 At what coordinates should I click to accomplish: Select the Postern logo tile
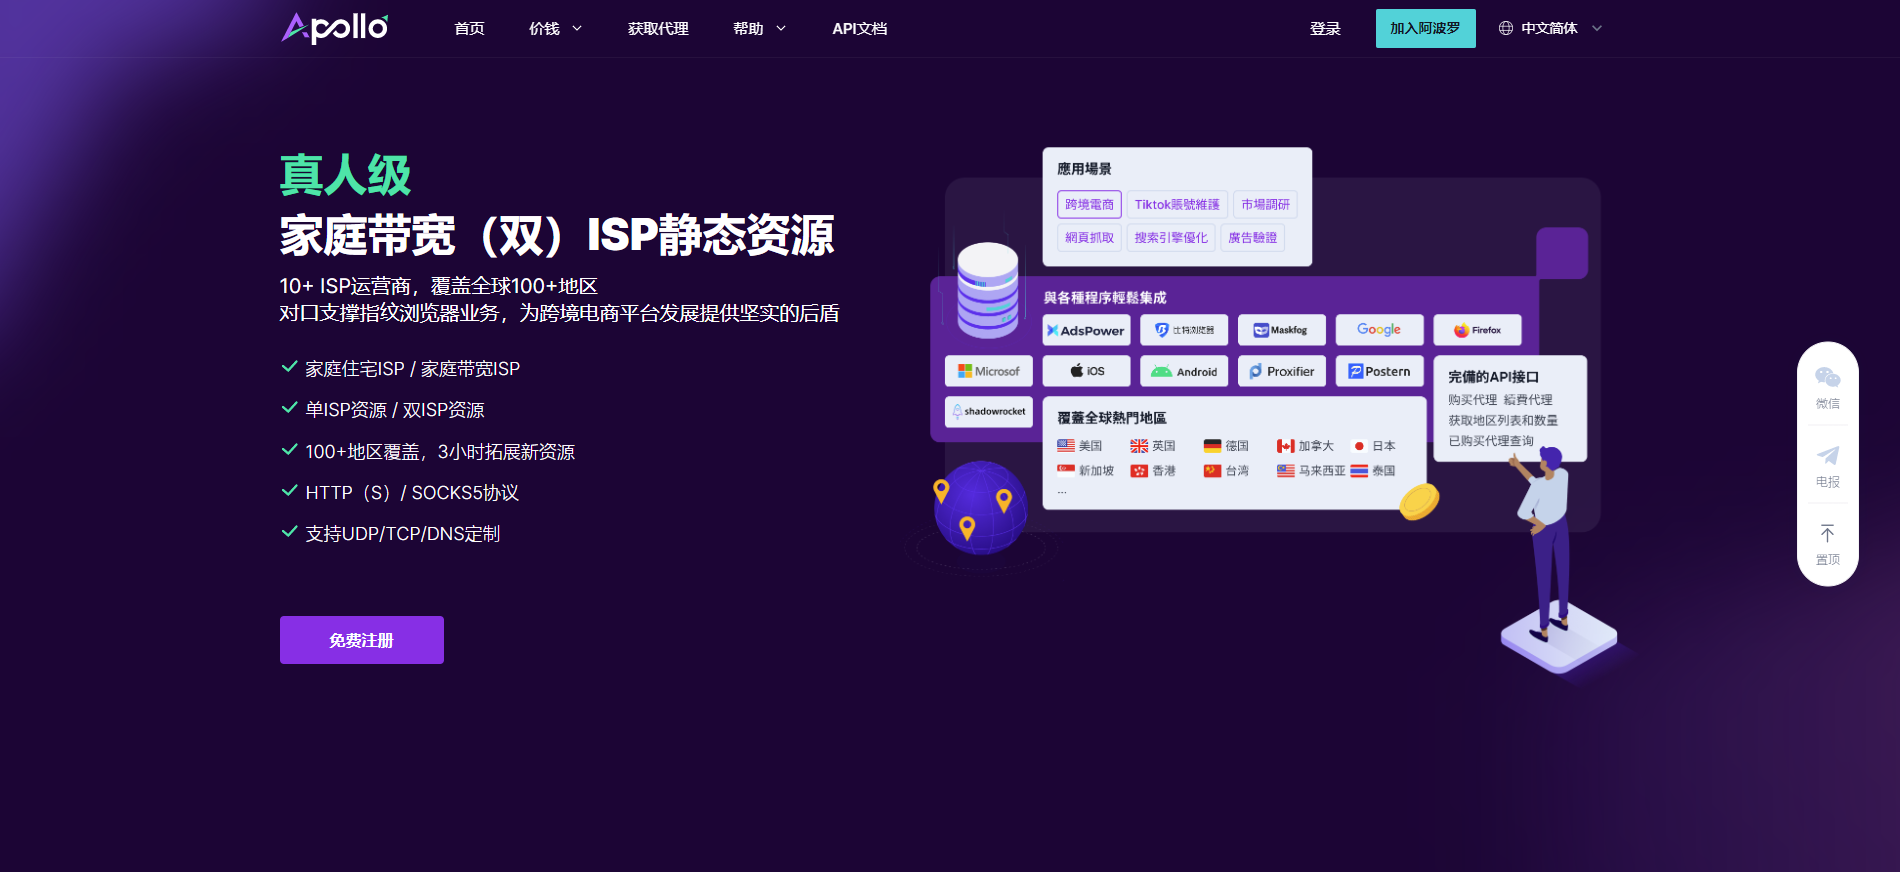click(x=1379, y=371)
